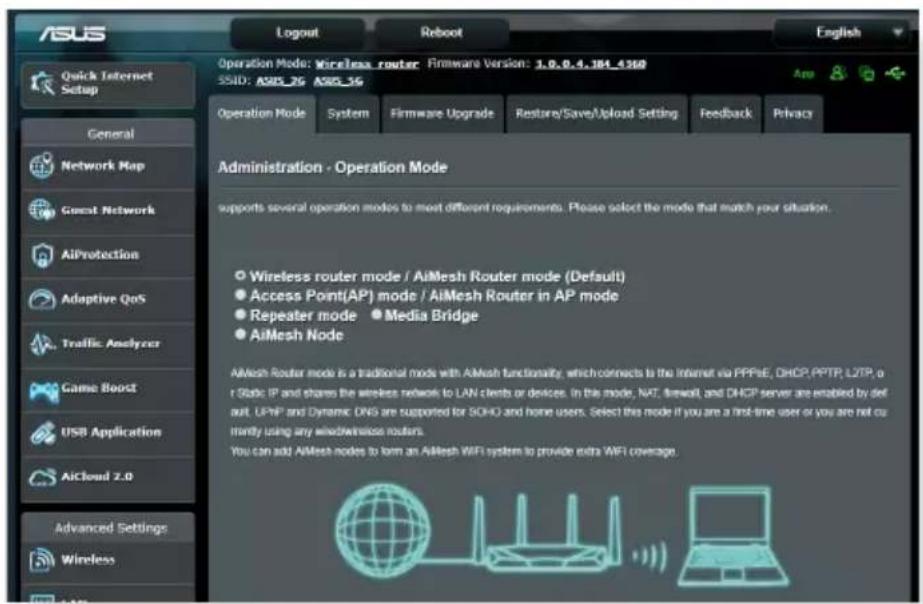Open Restore/Save/Upload Setting tab
Viewport: 923px width, 604px height.
coord(596,114)
